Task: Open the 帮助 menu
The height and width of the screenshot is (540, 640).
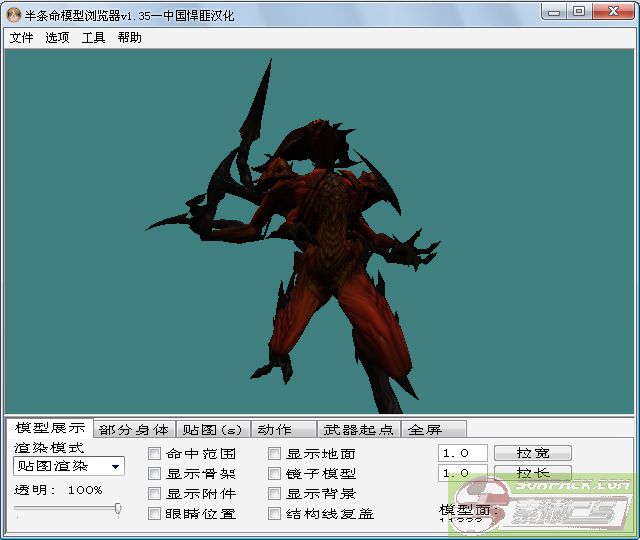Action: coord(129,38)
